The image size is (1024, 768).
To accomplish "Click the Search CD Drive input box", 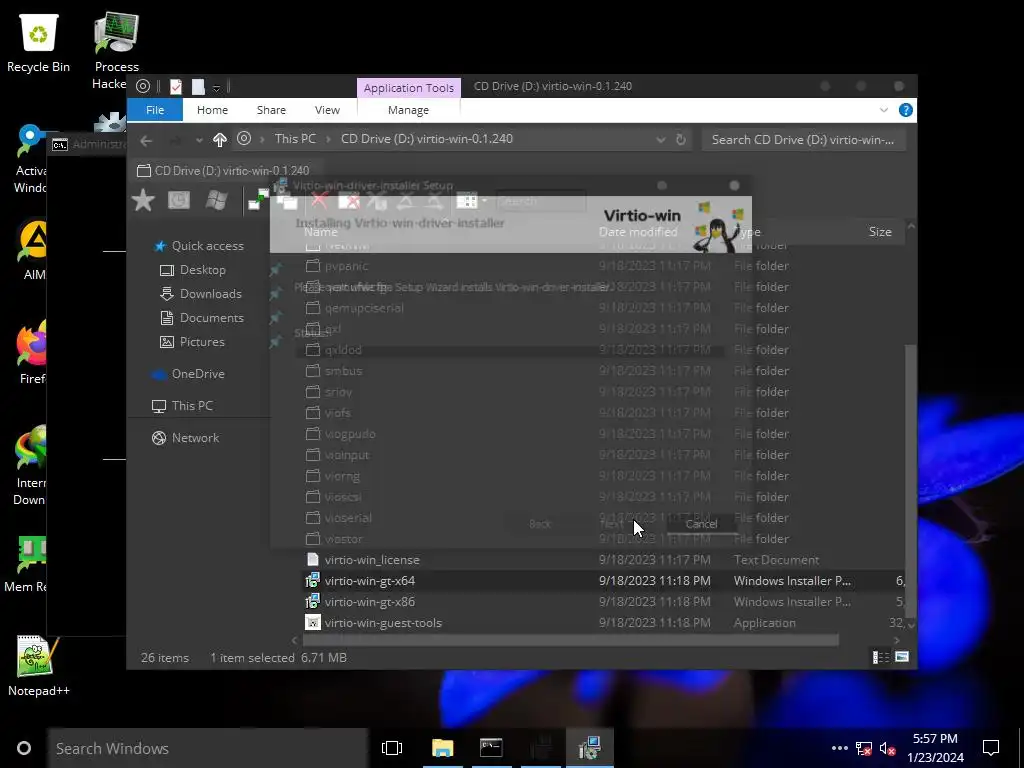I will tap(803, 140).
